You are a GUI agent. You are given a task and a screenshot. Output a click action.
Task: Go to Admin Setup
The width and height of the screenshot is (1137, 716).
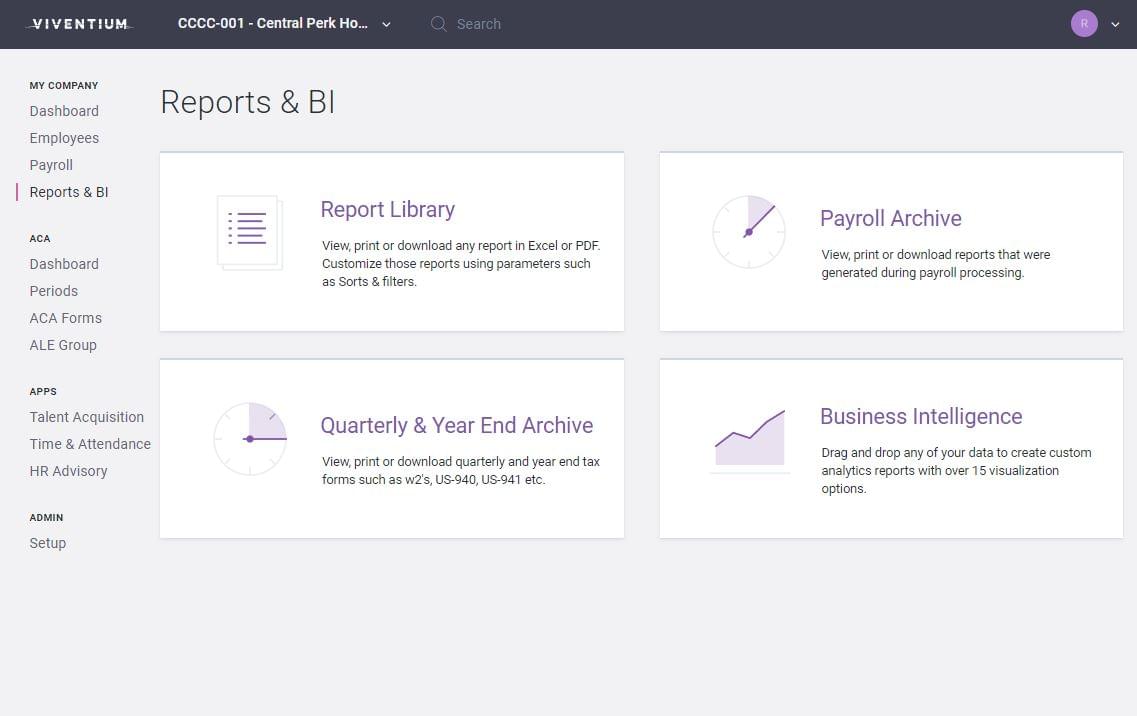tap(48, 543)
